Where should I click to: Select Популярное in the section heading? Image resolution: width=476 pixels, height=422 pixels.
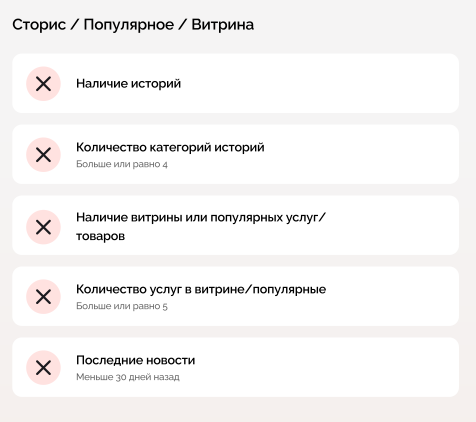129,25
